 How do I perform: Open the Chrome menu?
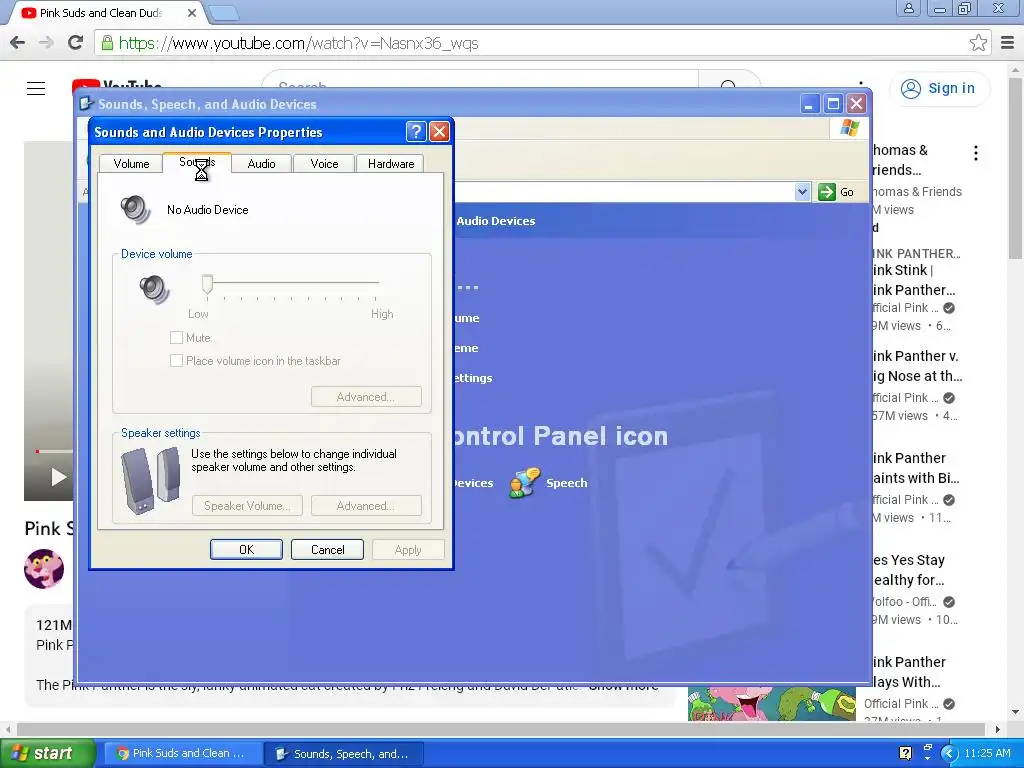1008,43
